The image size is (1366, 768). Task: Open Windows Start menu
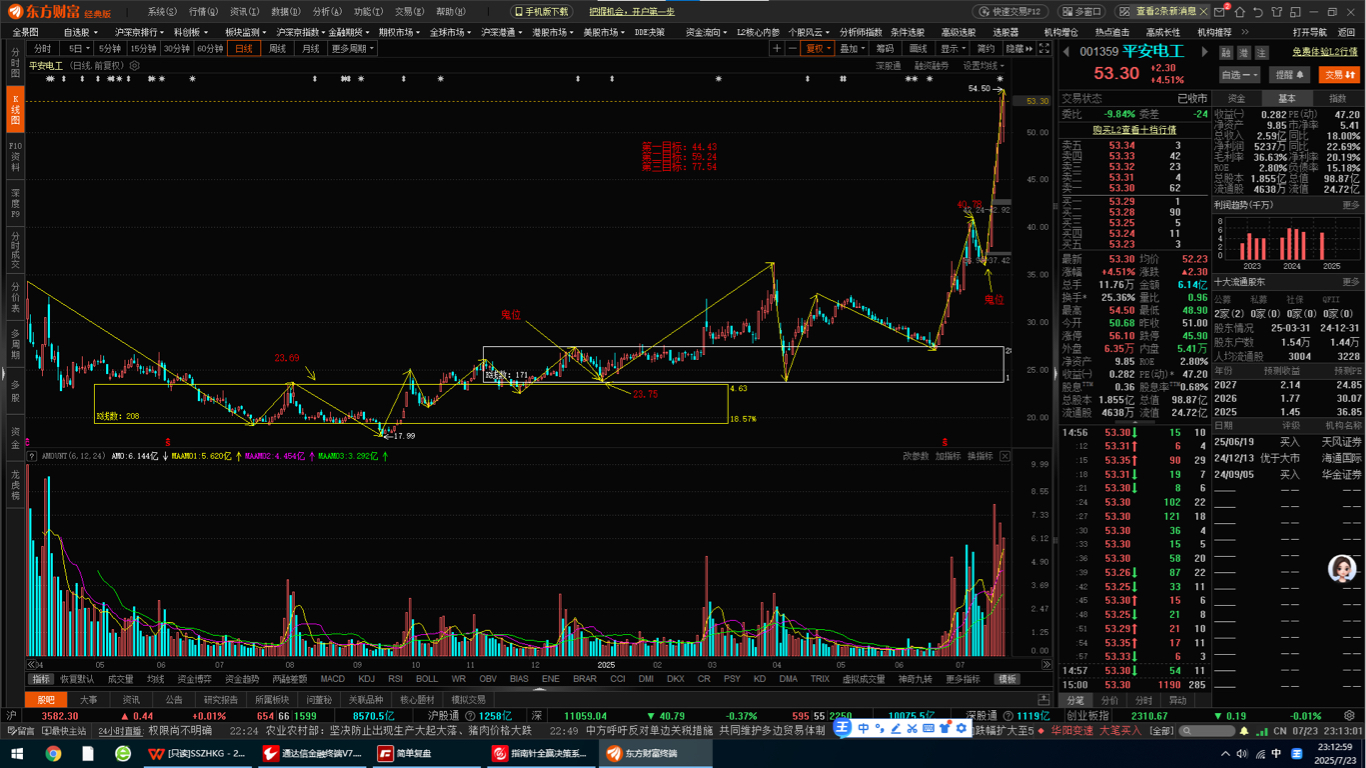click(x=17, y=754)
